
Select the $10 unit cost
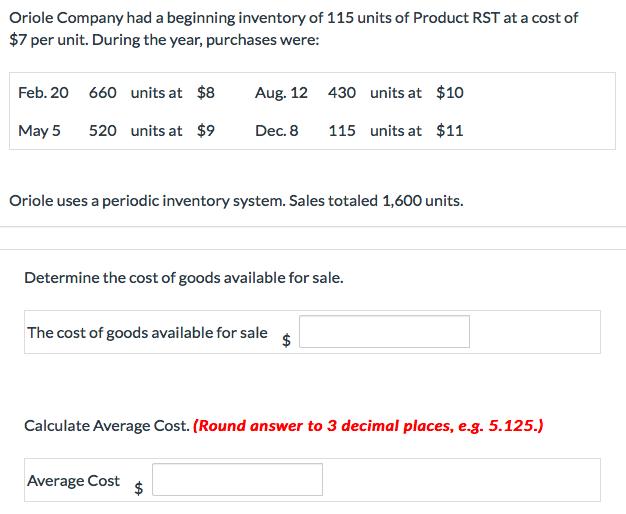click(x=449, y=93)
